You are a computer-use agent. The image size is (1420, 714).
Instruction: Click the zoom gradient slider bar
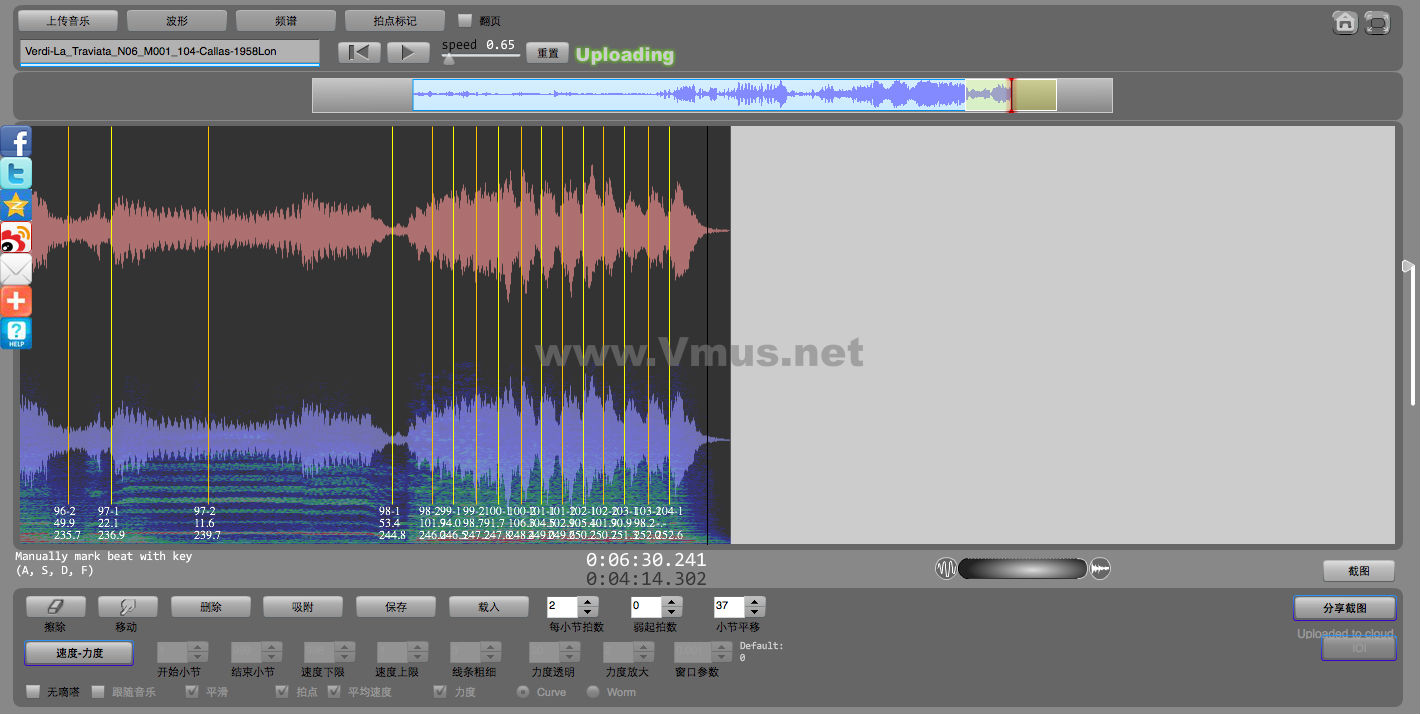click(1023, 569)
